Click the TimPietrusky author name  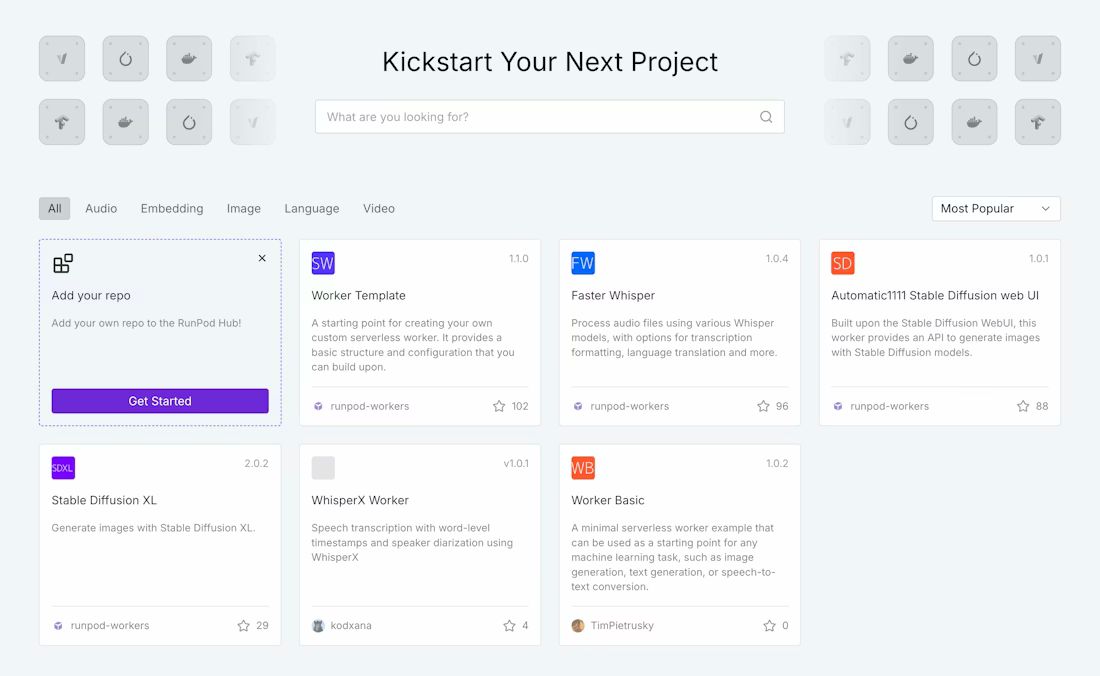[622, 626]
